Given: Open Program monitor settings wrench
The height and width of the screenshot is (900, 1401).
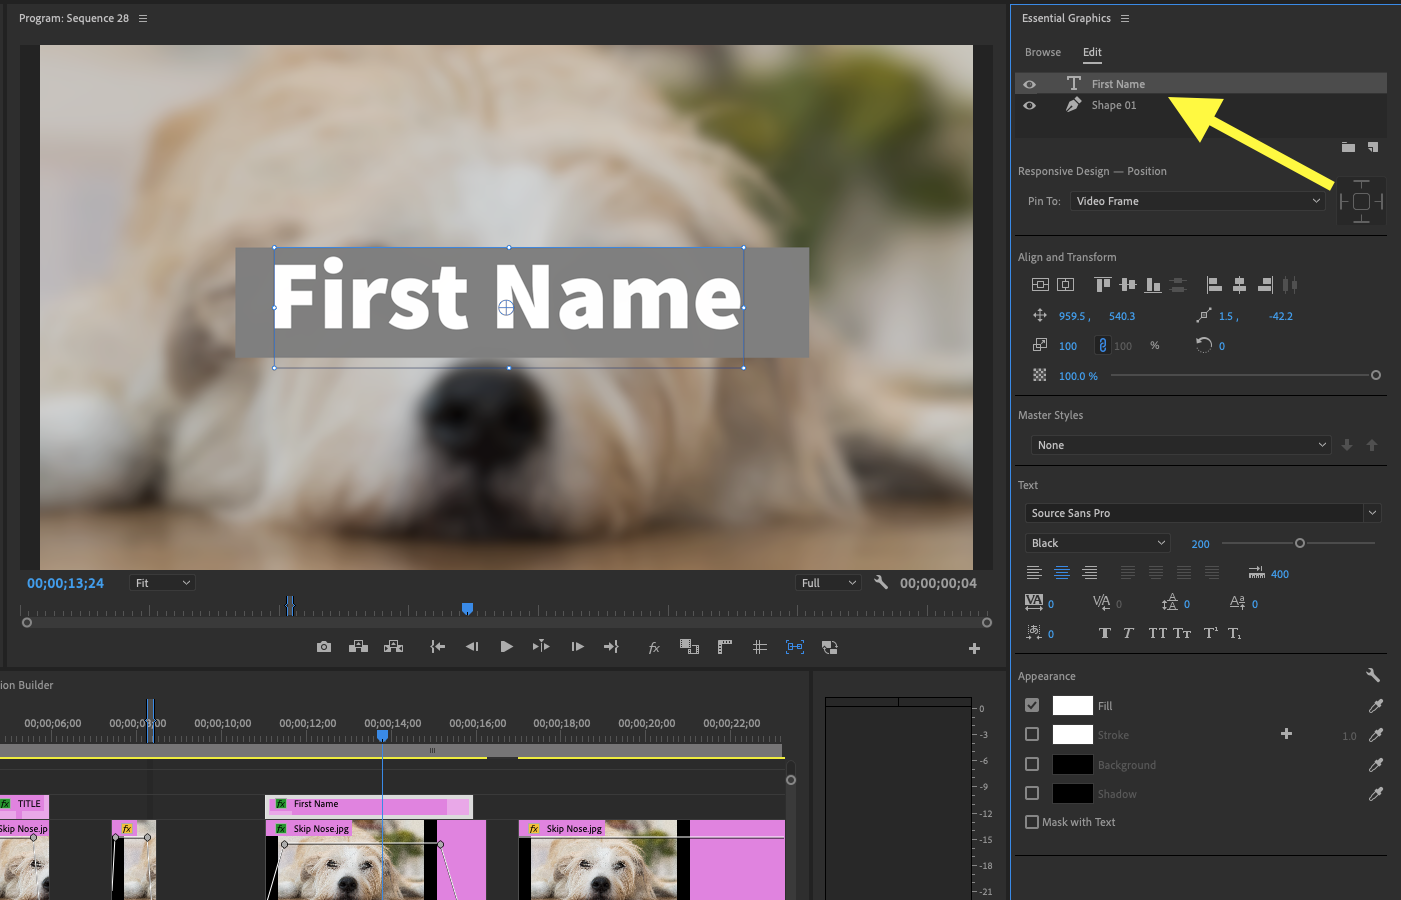Looking at the screenshot, I should point(881,582).
